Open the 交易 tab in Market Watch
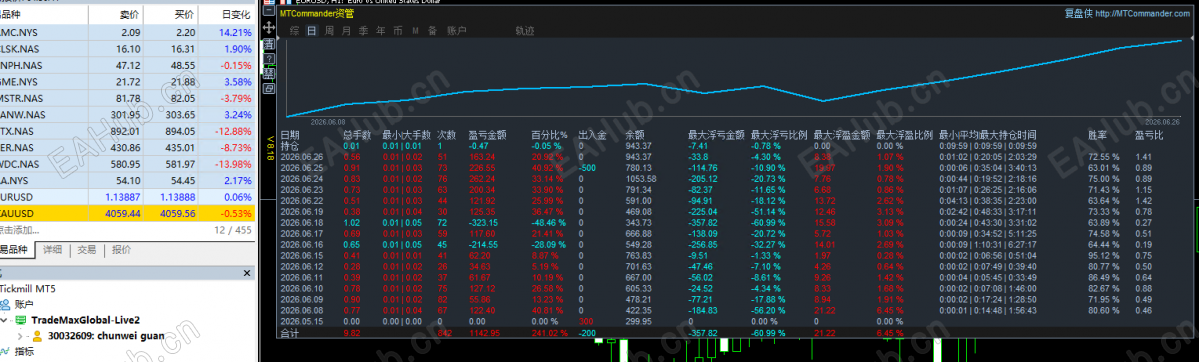 click(x=86, y=249)
